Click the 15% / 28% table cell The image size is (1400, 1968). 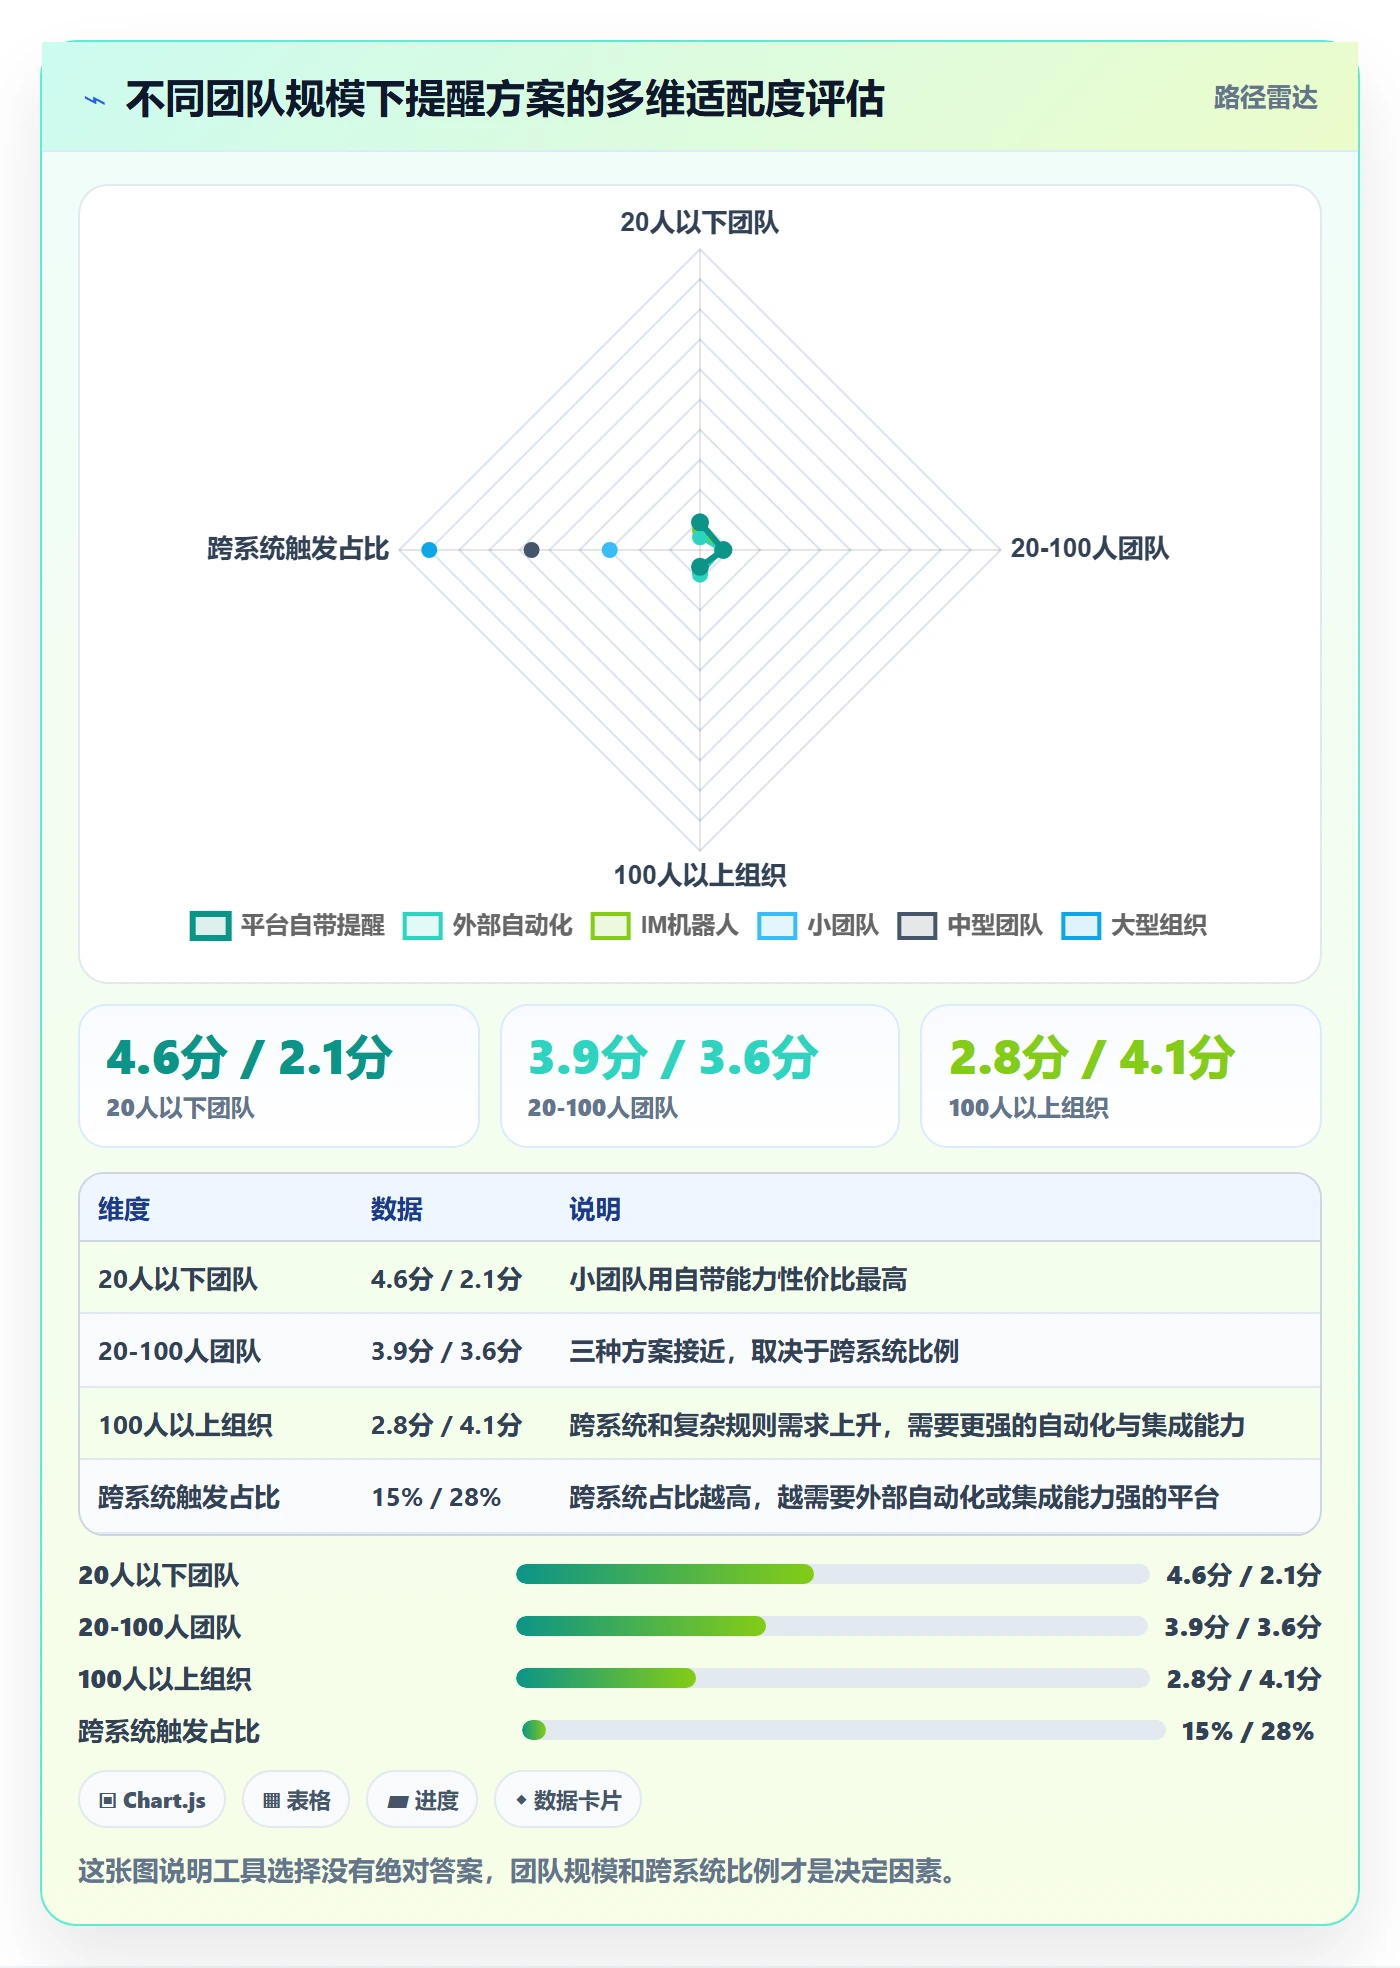click(436, 1497)
